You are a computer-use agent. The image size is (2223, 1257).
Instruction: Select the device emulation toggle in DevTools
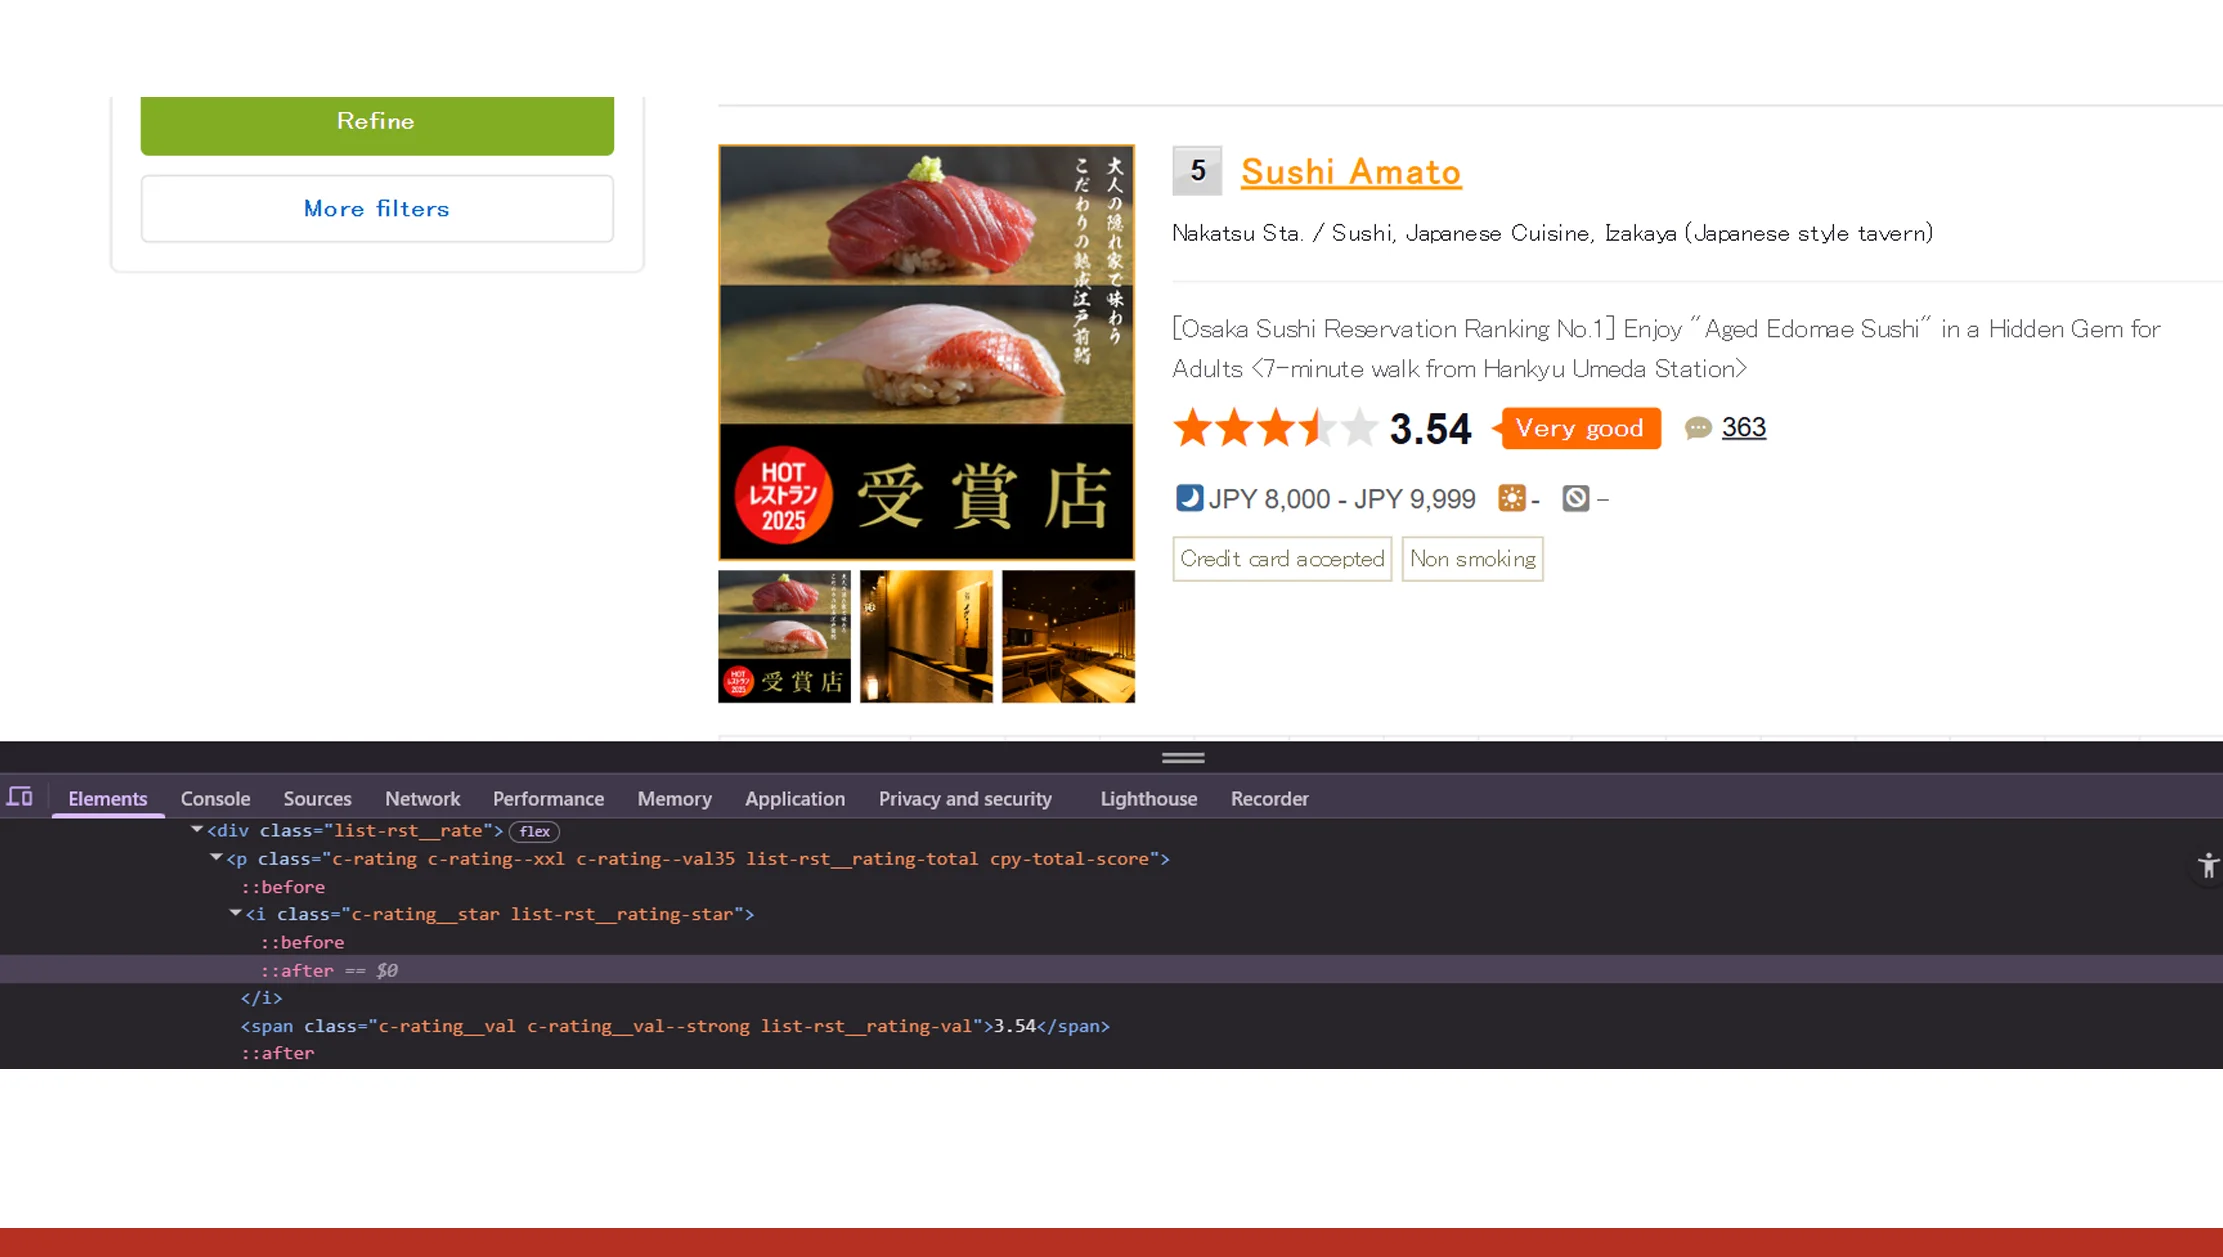click(20, 797)
